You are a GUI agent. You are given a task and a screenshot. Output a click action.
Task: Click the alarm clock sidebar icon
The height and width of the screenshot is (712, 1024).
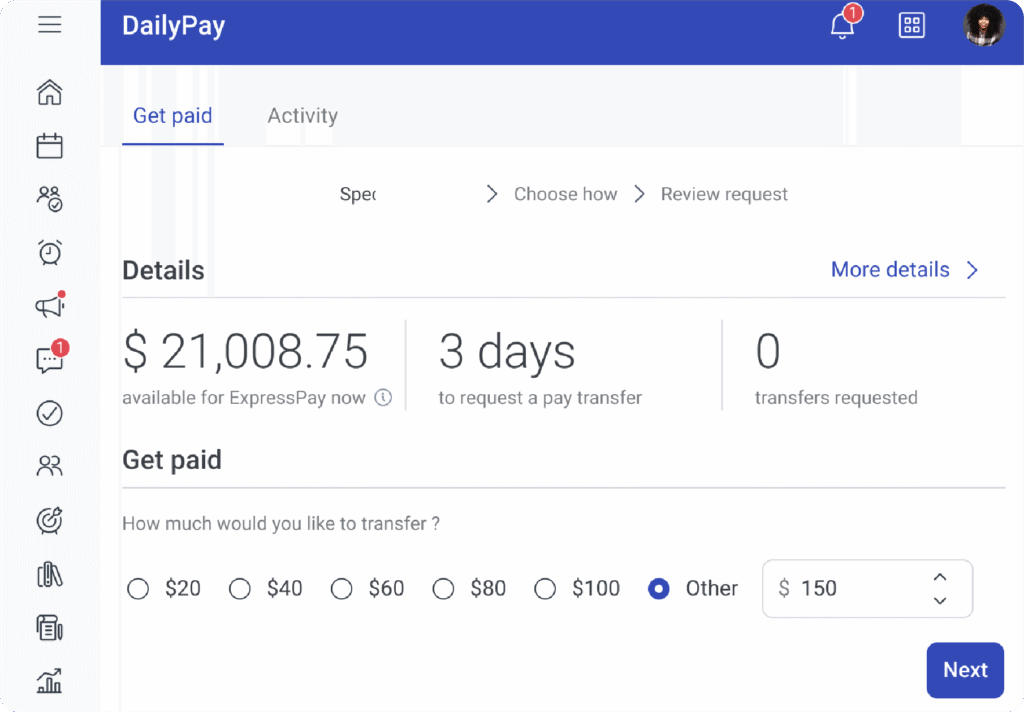pos(50,252)
